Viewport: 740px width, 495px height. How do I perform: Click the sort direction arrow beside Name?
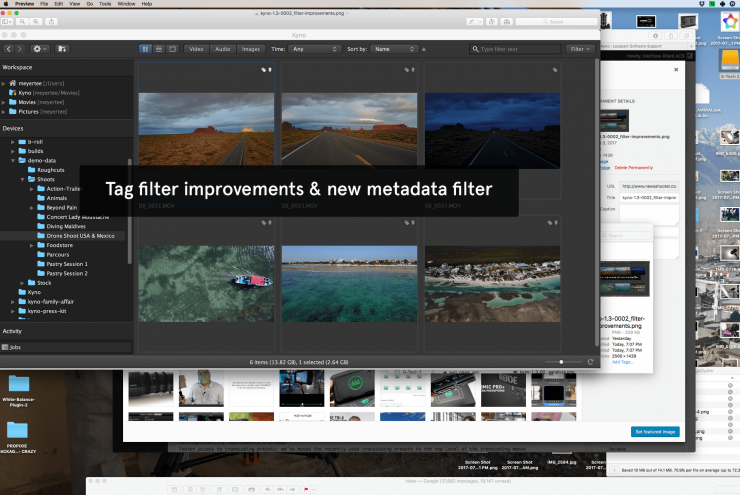[x=424, y=48]
